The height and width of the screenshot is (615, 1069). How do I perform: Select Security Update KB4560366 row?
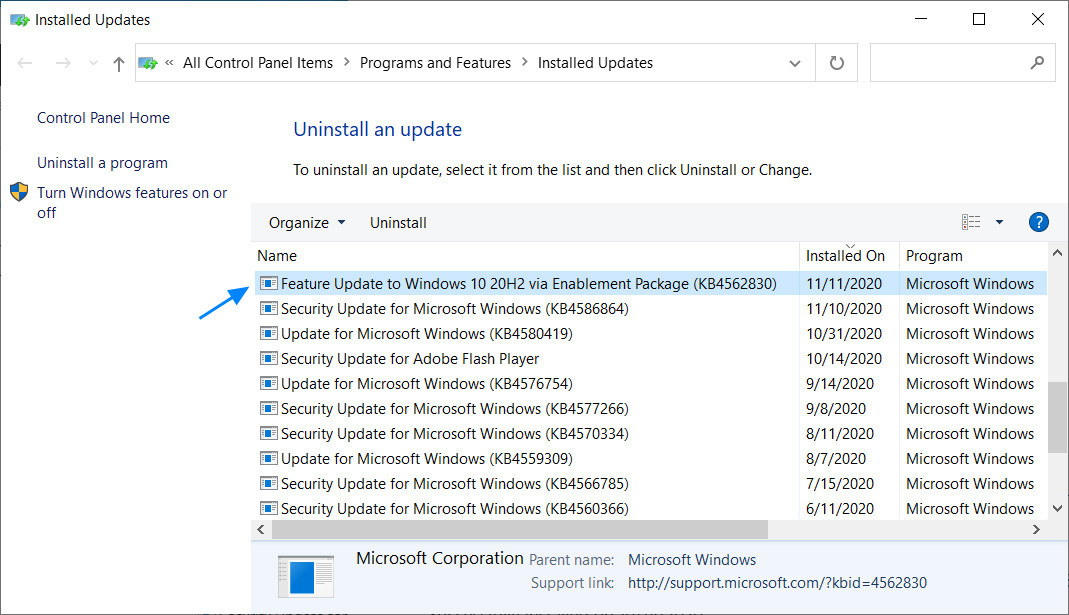(x=650, y=509)
